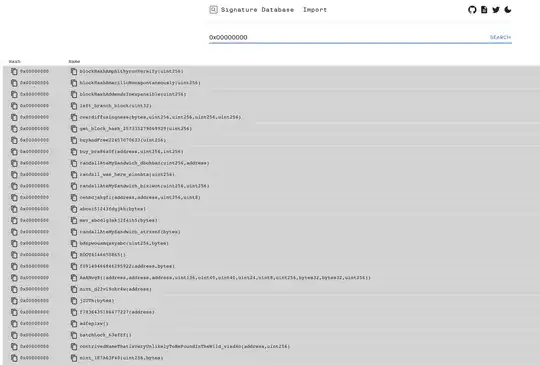Image resolution: width=540 pixels, height=365 pixels.
Task: Toggle dark mode with the moon icon
Action: point(508,10)
